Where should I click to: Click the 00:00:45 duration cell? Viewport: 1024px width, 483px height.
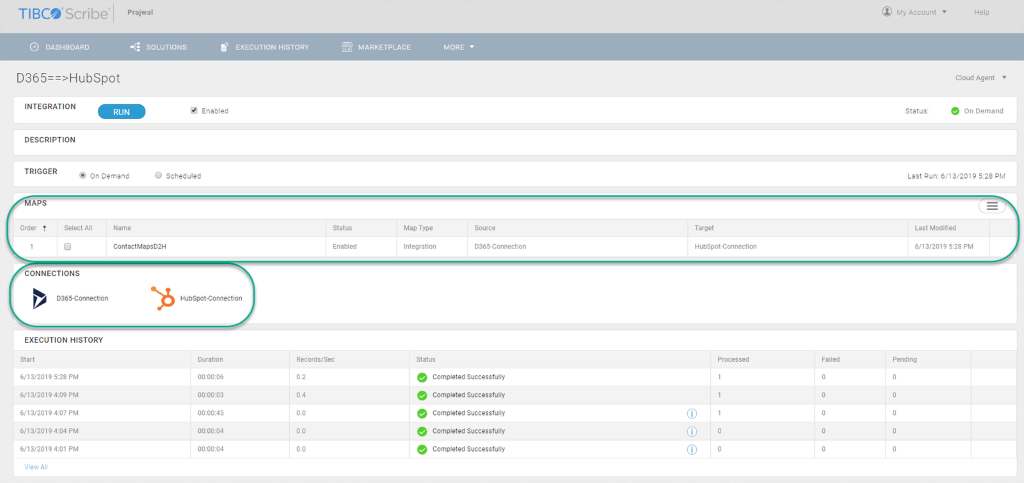[210, 413]
